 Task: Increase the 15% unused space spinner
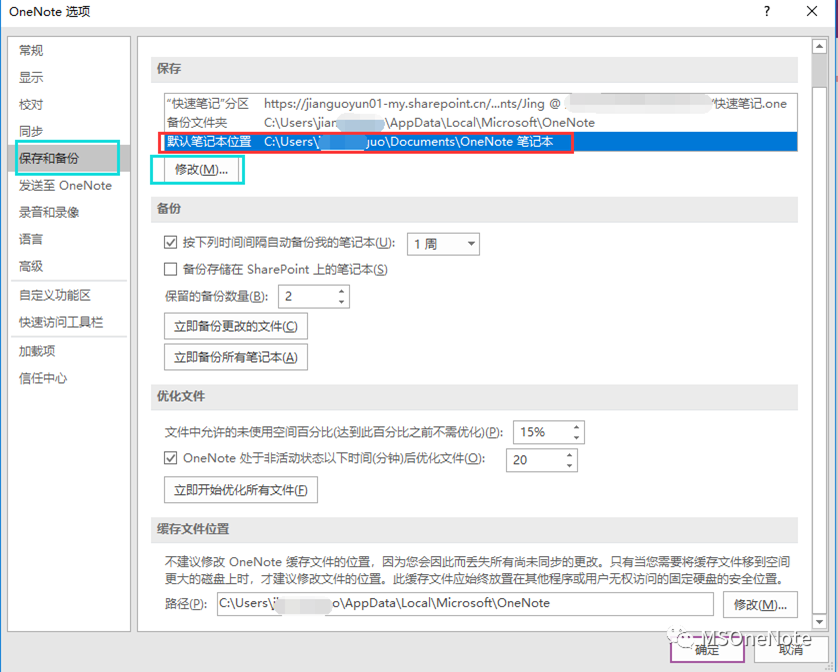coord(576,427)
